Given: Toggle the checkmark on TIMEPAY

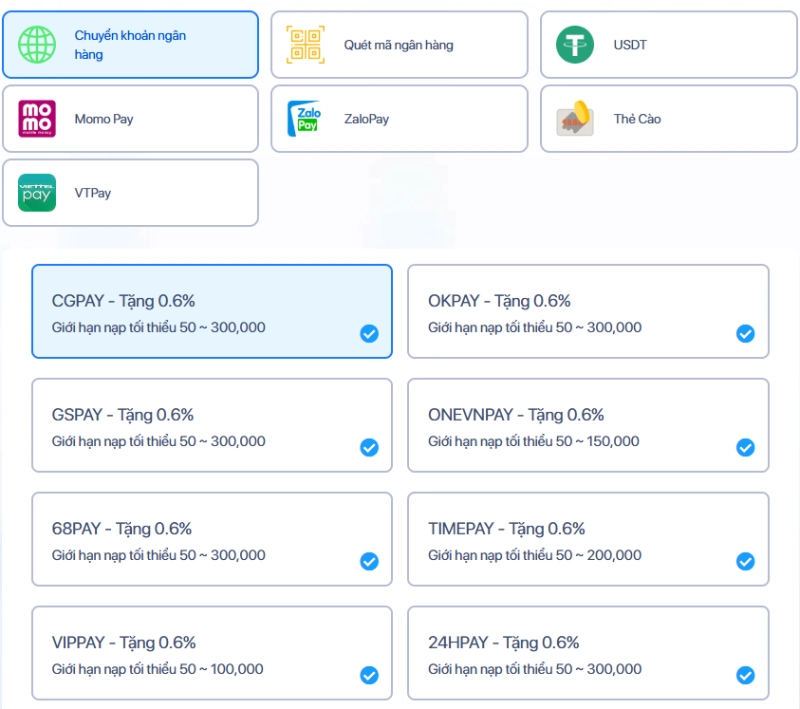Looking at the screenshot, I should [x=745, y=562].
